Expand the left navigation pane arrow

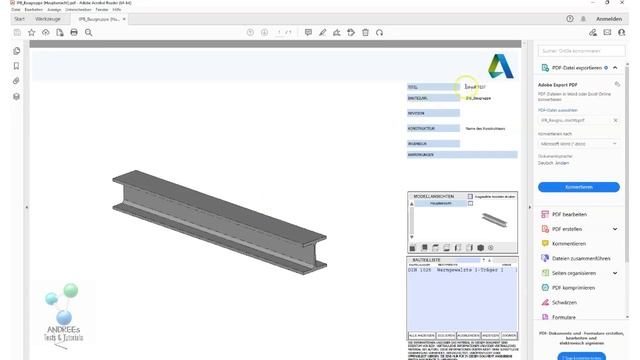tap(27, 207)
